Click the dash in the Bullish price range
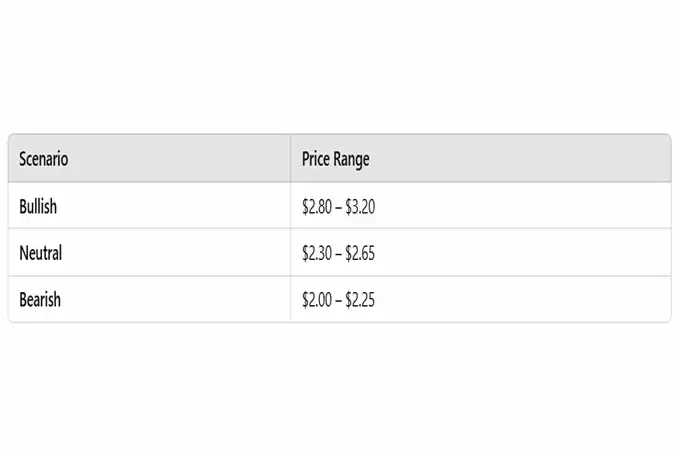Image resolution: width=680 pixels, height=453 pixels. point(338,207)
